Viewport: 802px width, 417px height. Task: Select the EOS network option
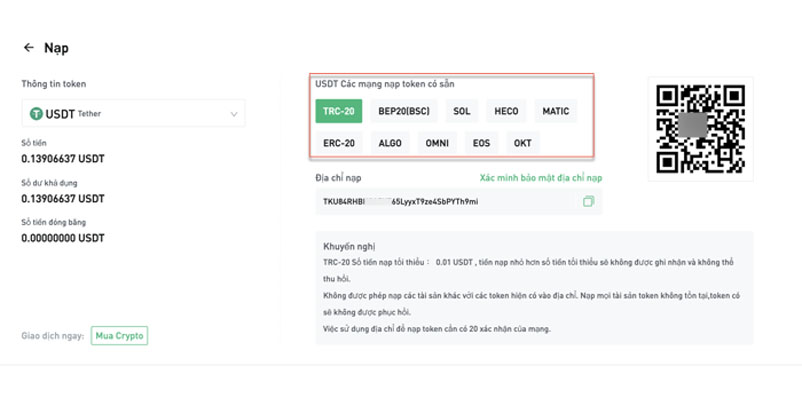click(481, 143)
